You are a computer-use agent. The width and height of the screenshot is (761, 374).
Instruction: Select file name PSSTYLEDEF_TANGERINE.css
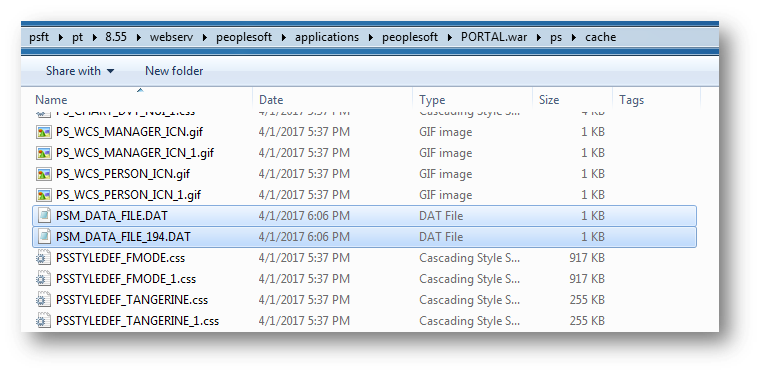point(132,300)
